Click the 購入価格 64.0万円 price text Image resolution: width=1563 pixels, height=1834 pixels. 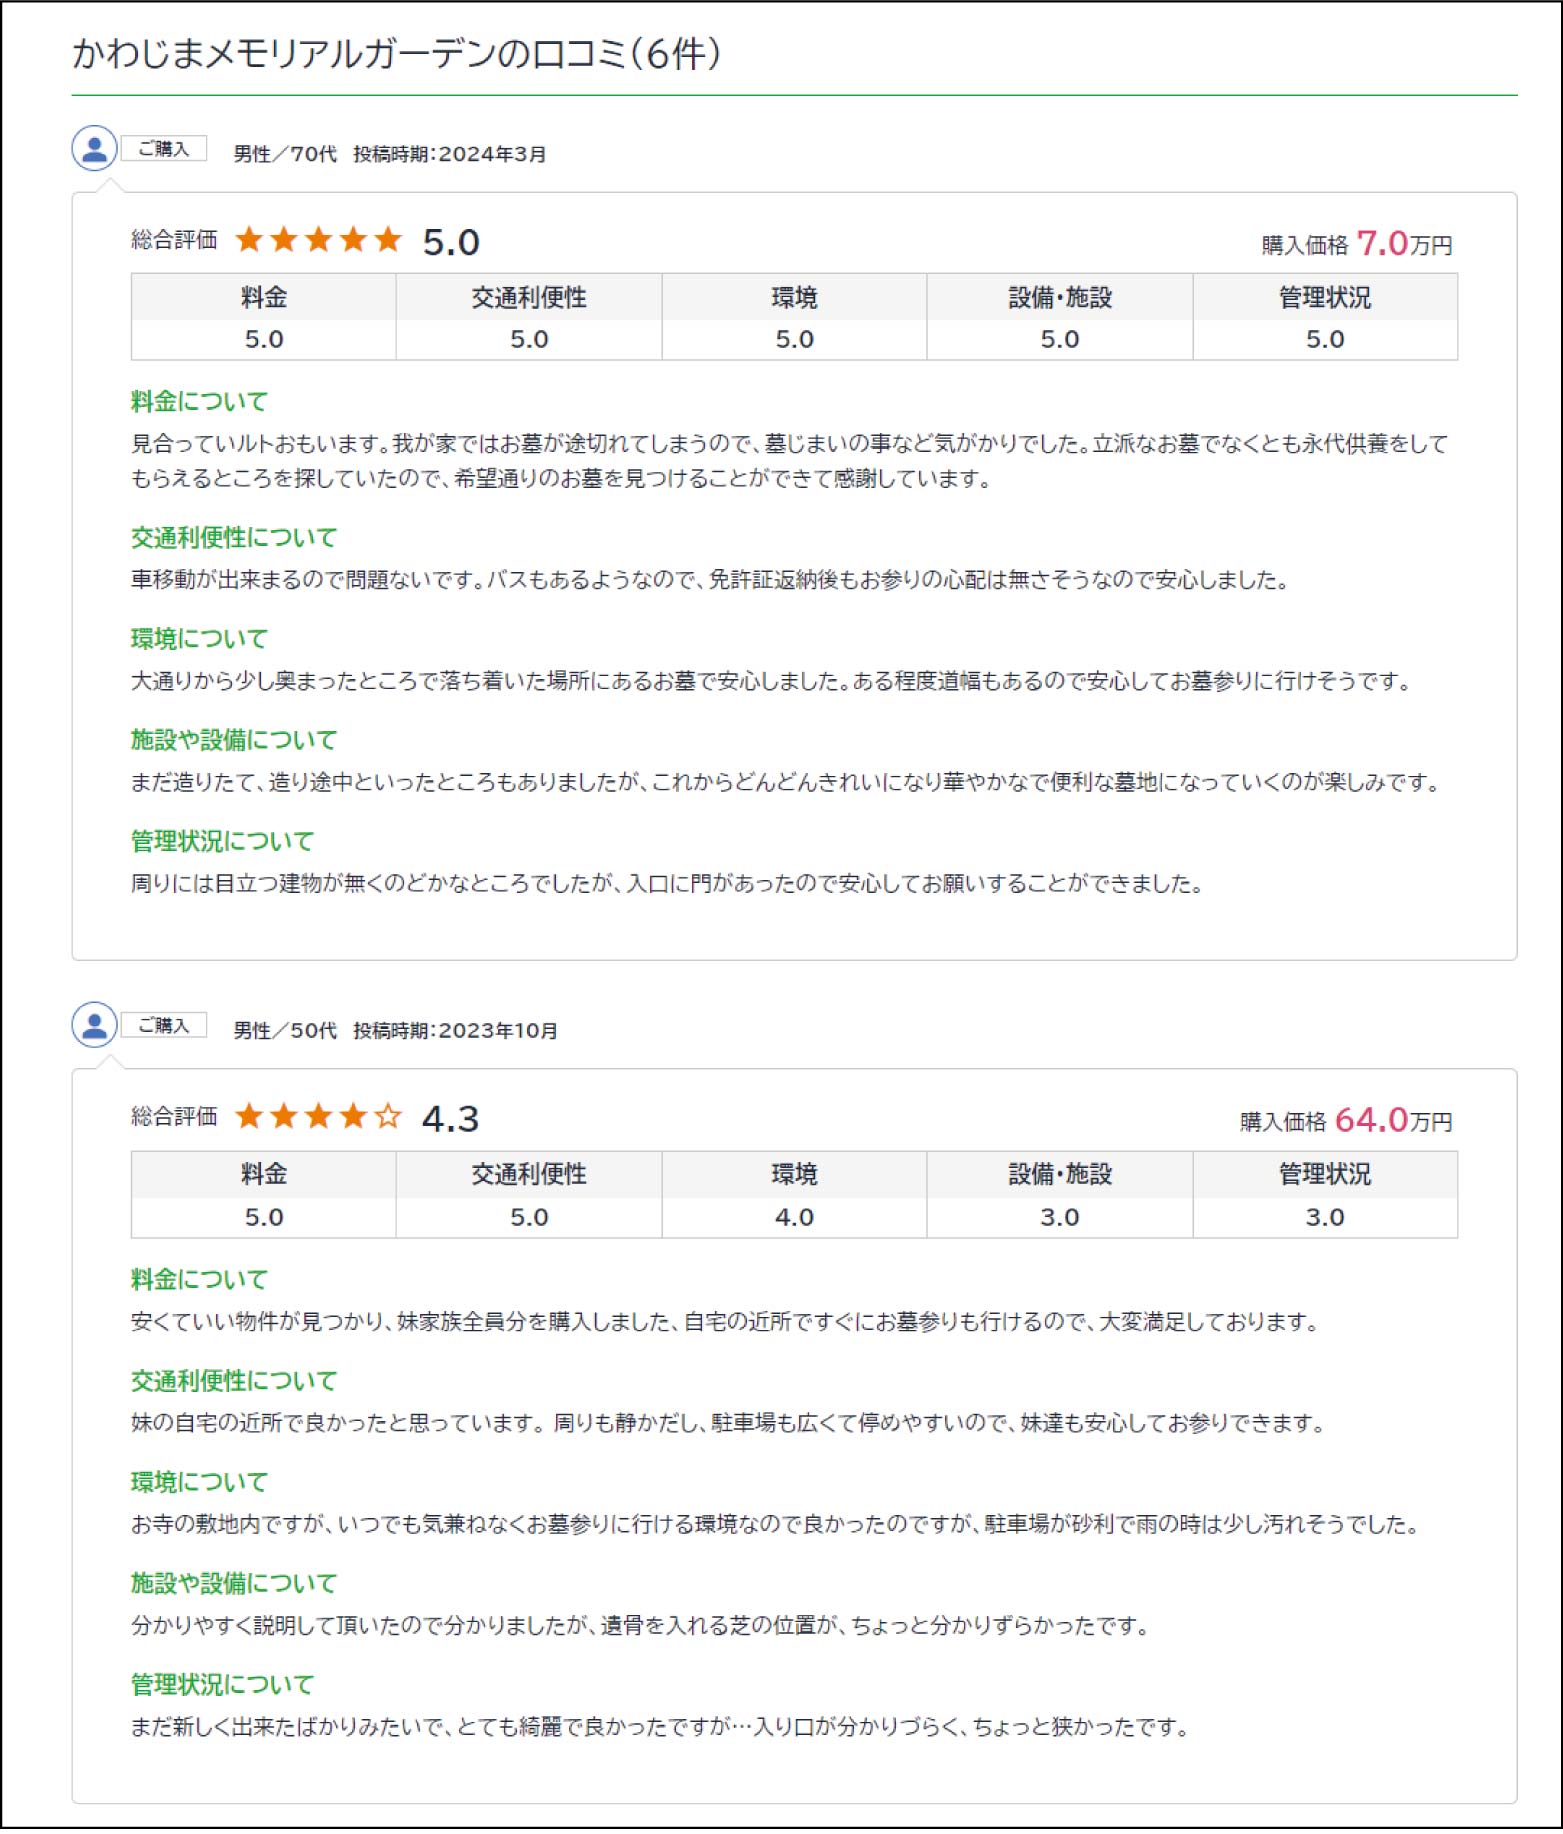[x=1346, y=1120]
